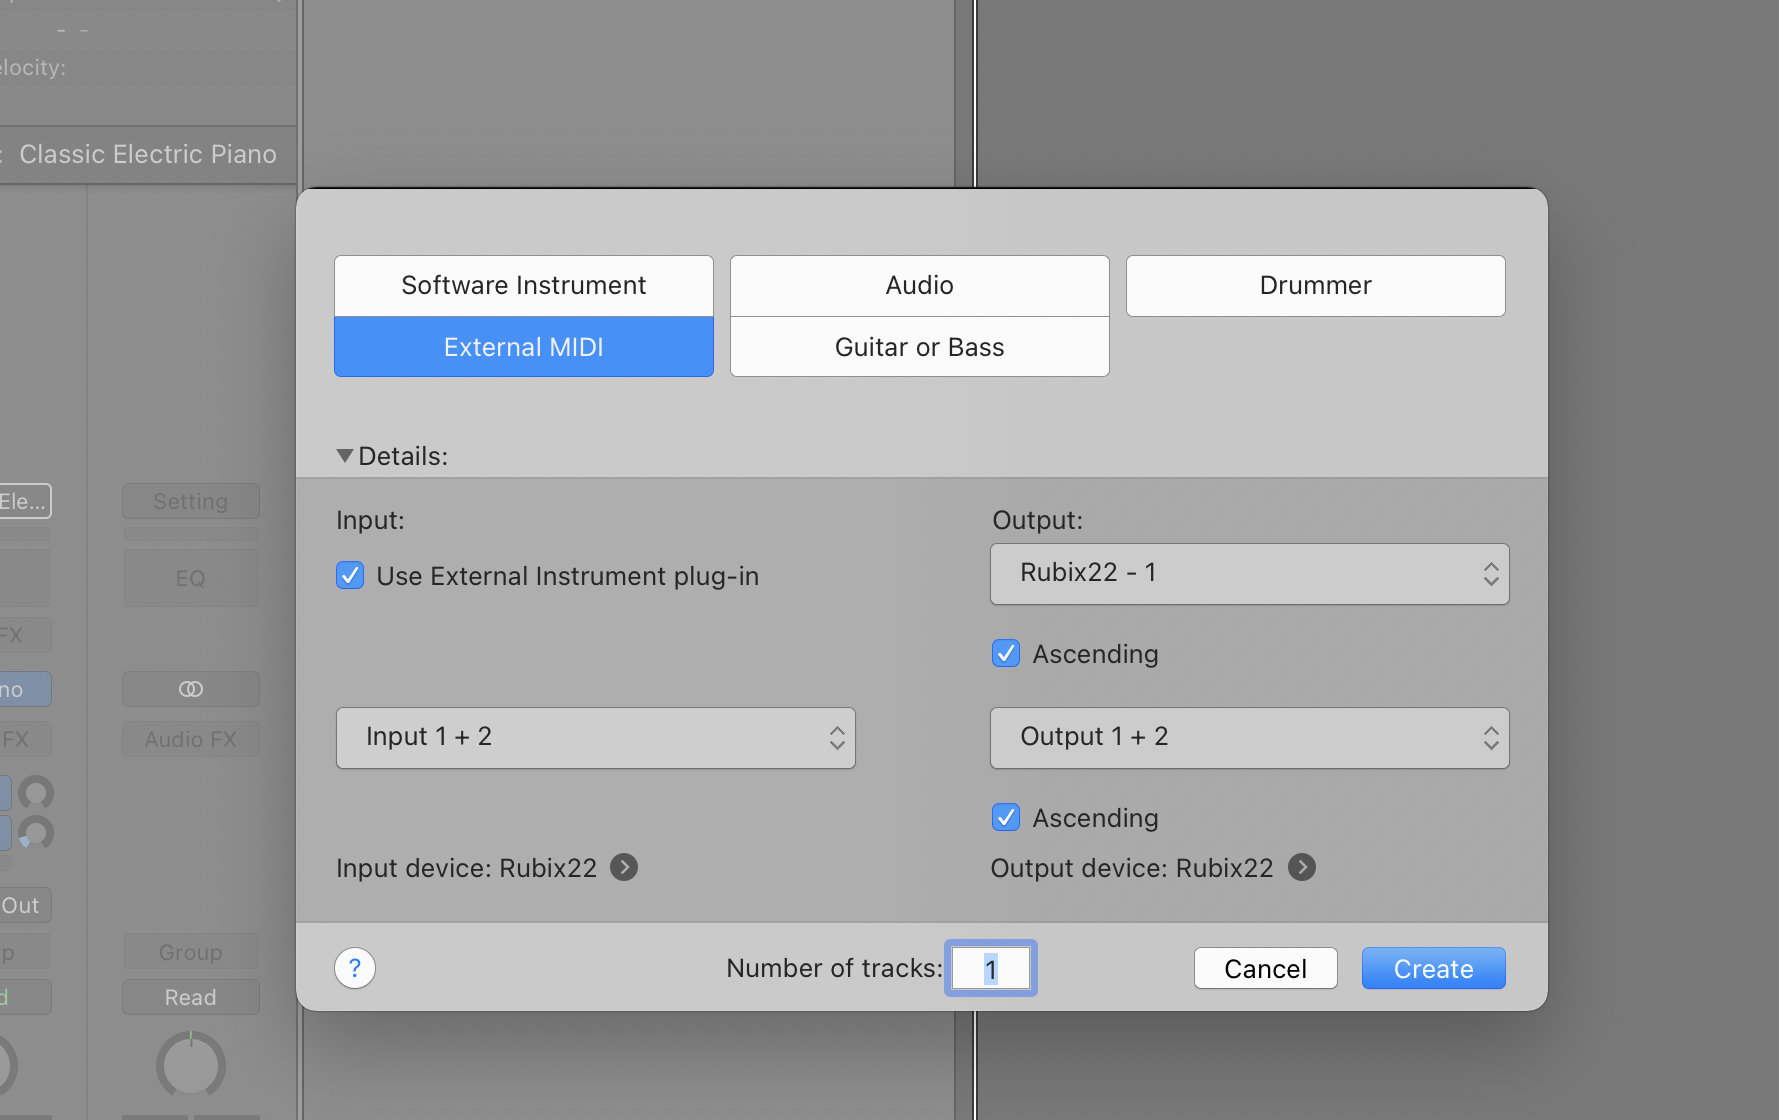Click the stereo mode icon in channel strip

point(191,689)
